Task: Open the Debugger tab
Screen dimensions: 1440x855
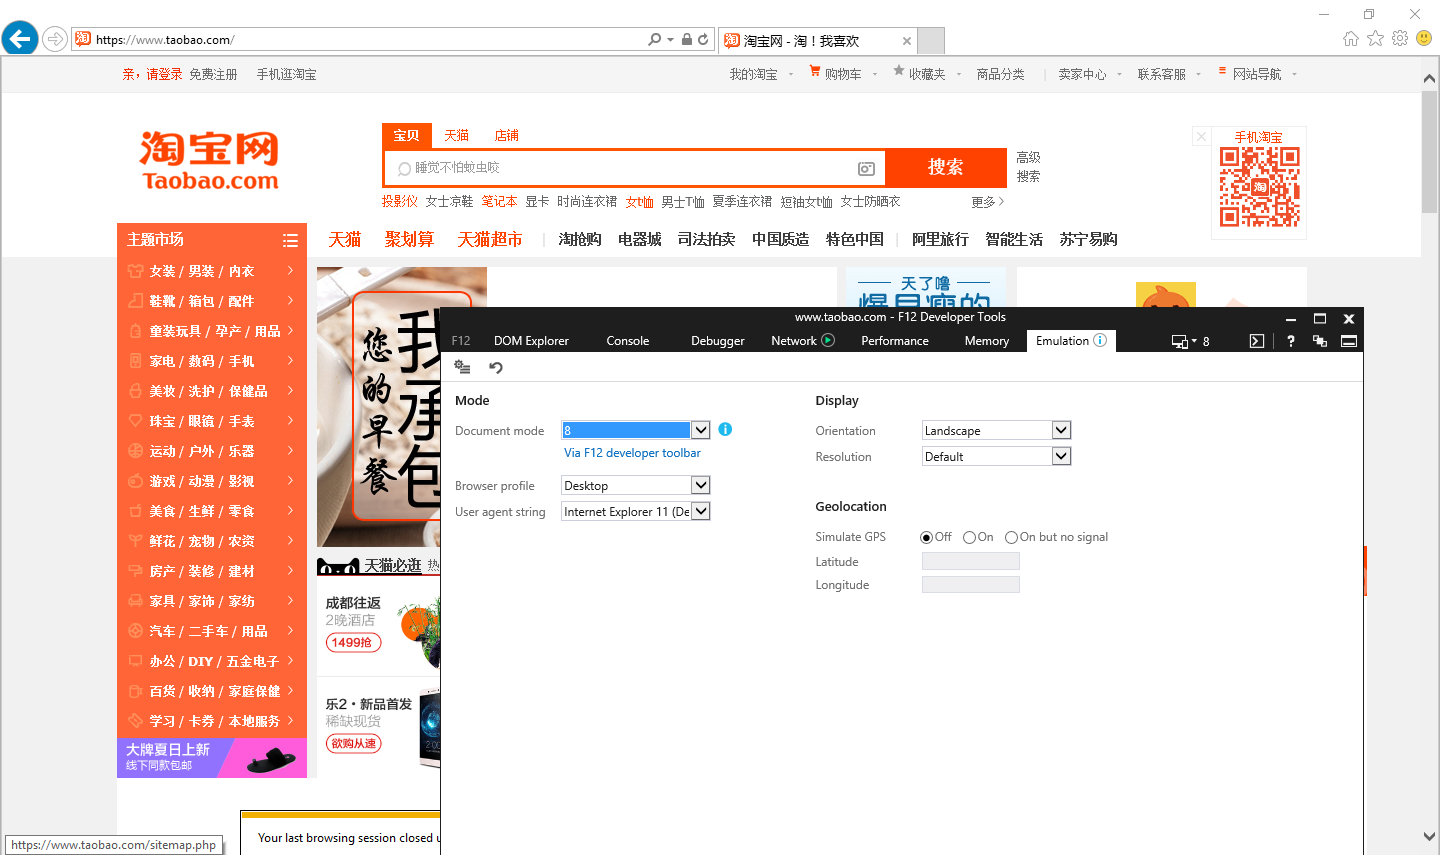Action: tap(717, 341)
